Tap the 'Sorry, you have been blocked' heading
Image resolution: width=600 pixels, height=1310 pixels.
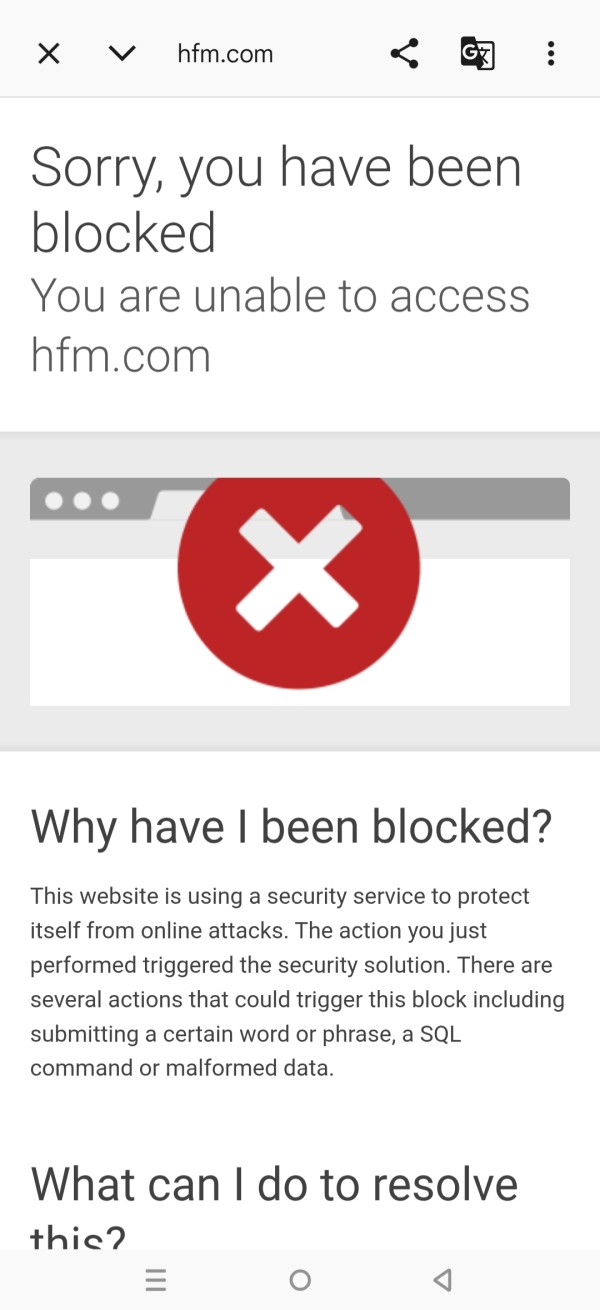point(276,199)
